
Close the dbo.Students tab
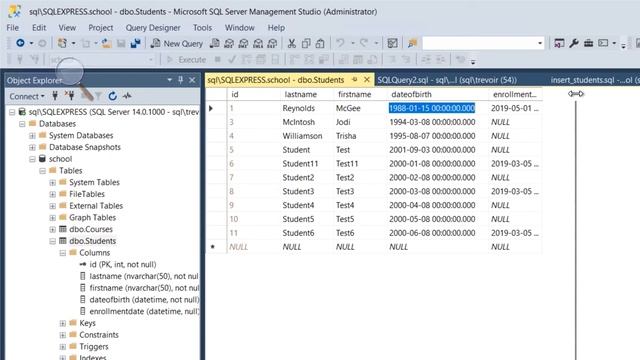point(367,80)
